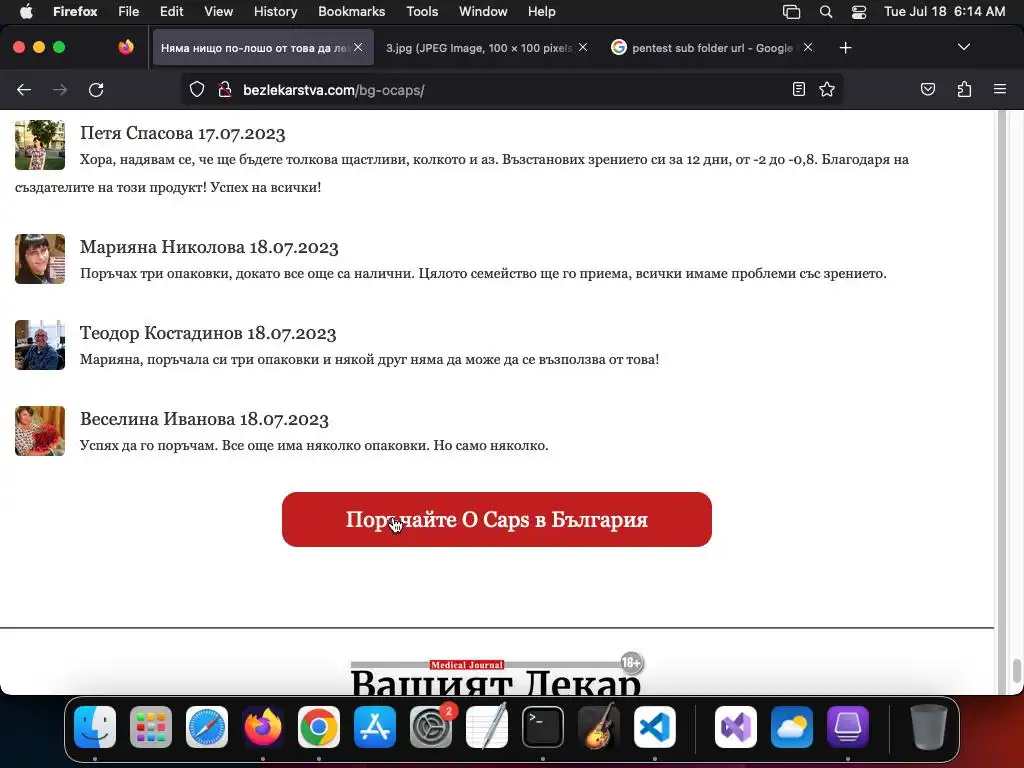Open Finder from the Dock
1024x768 pixels.
[95, 727]
